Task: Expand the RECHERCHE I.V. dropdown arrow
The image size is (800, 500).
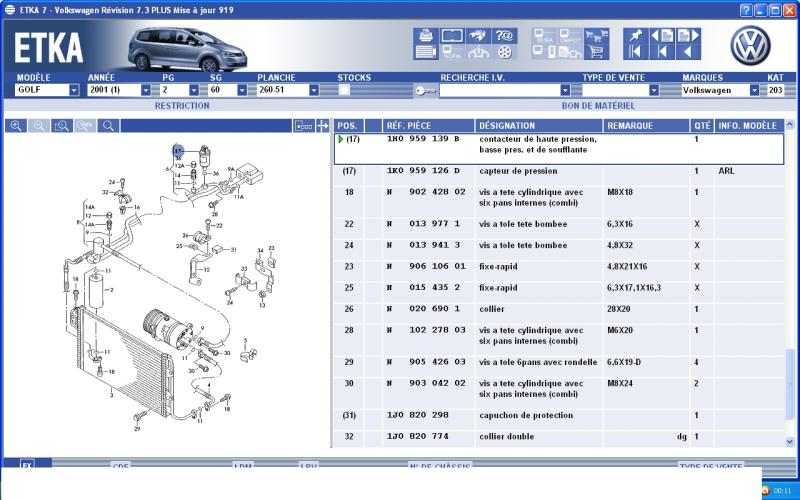Action: tap(565, 90)
